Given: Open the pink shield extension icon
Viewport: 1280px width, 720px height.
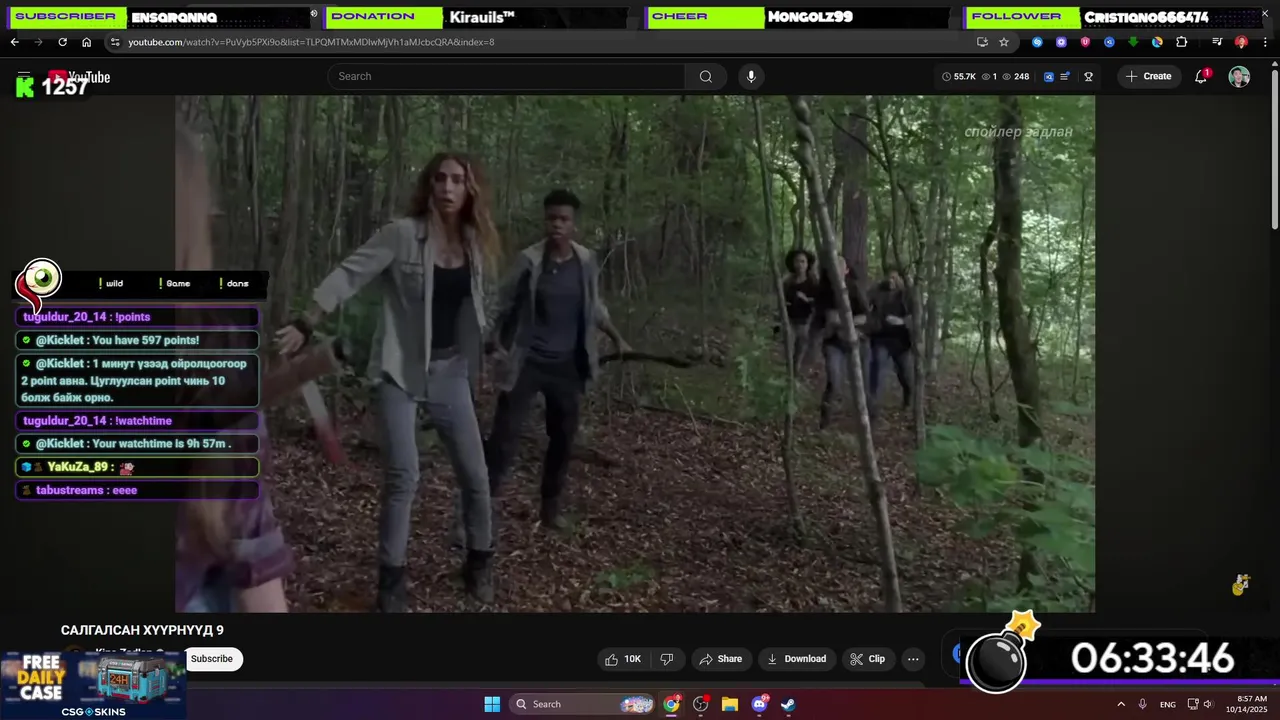Looking at the screenshot, I should pyautogui.click(x=1085, y=42).
